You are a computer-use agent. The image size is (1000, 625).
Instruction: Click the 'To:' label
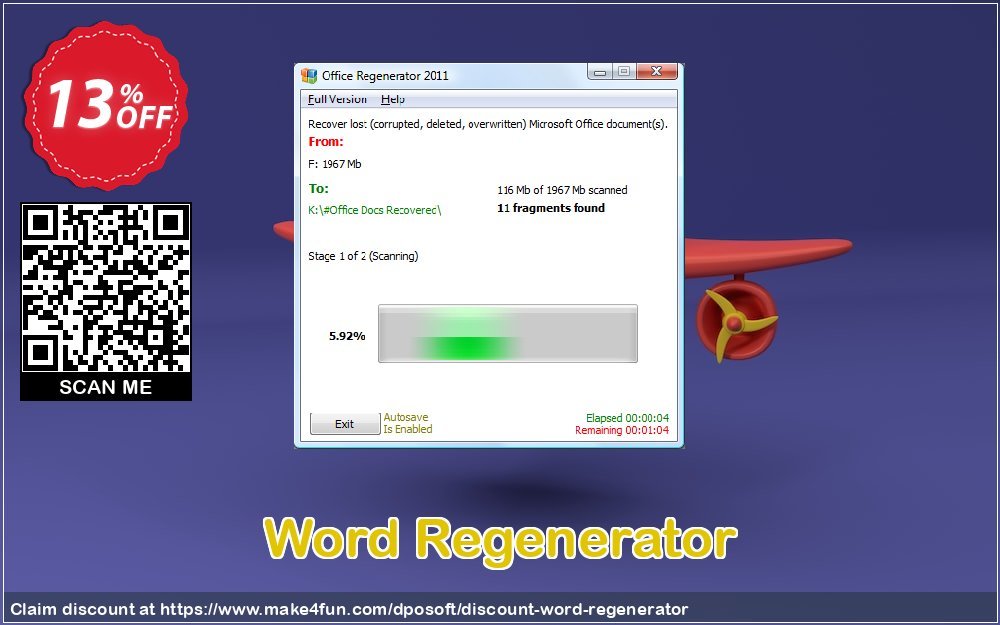[x=318, y=188]
